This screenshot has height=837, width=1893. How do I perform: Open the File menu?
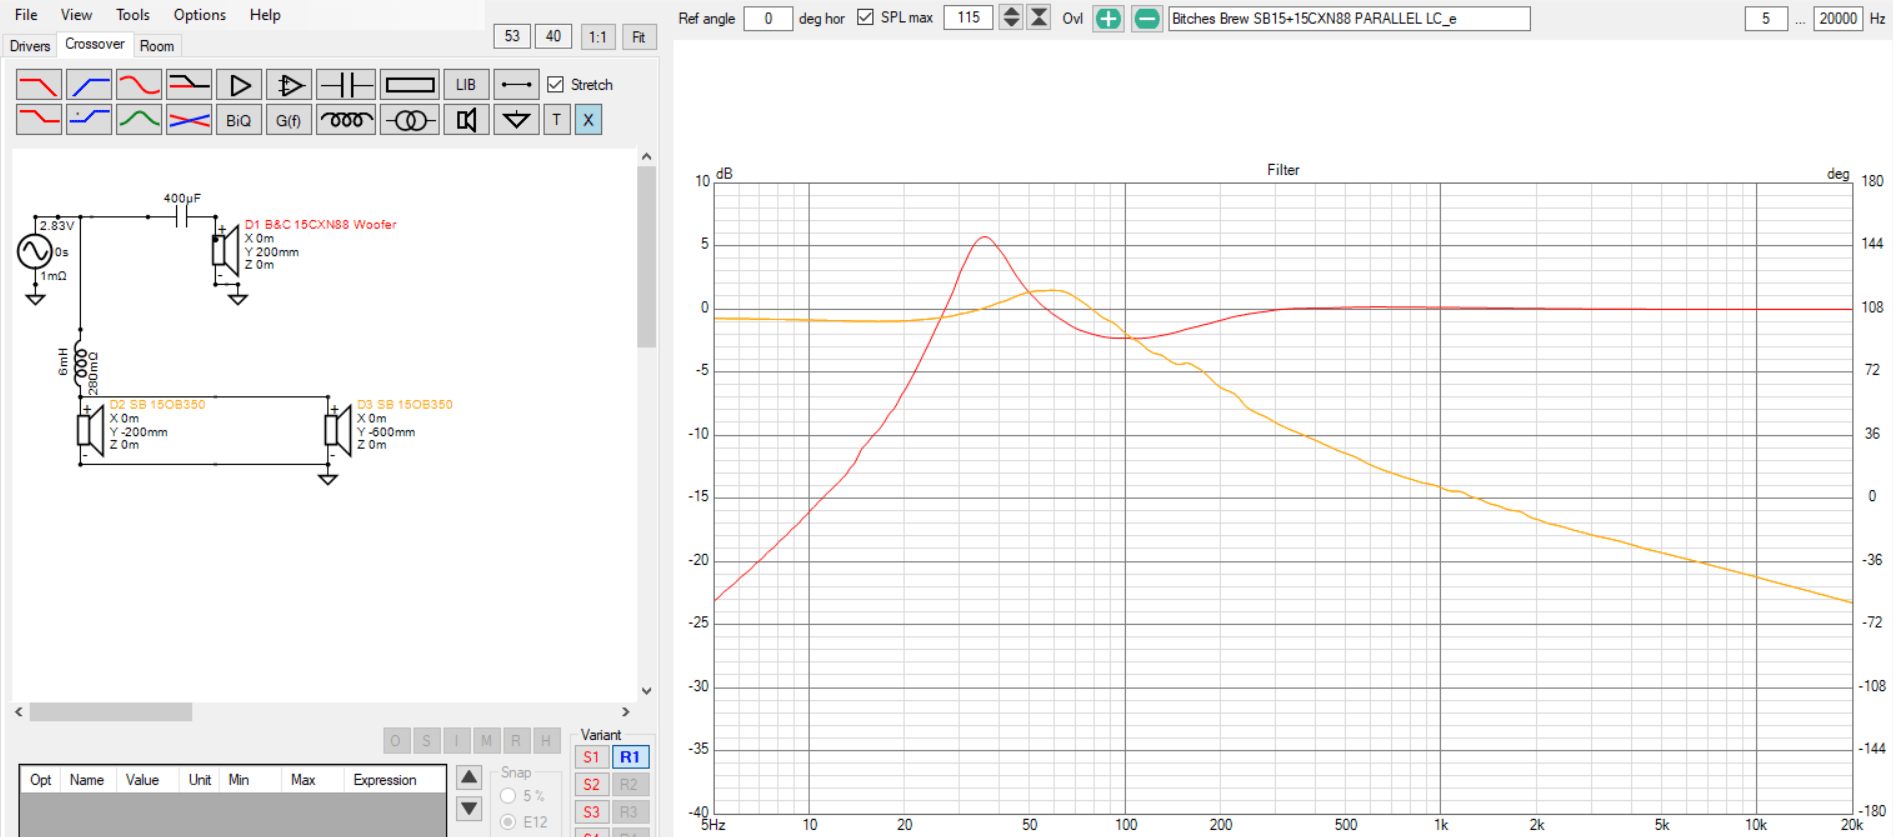26,15
